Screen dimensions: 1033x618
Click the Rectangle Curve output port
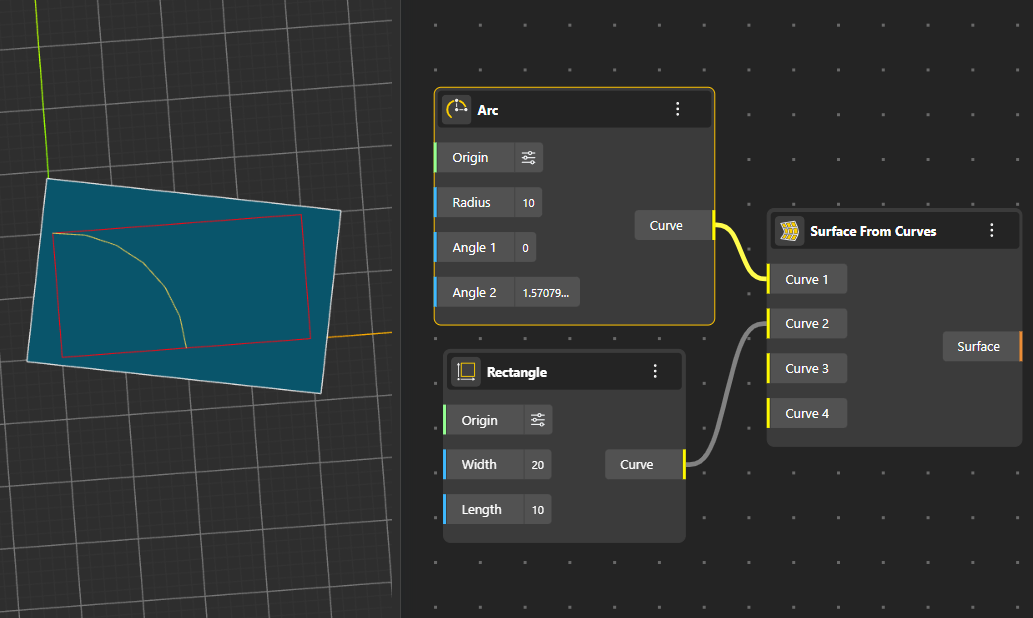(x=684, y=465)
